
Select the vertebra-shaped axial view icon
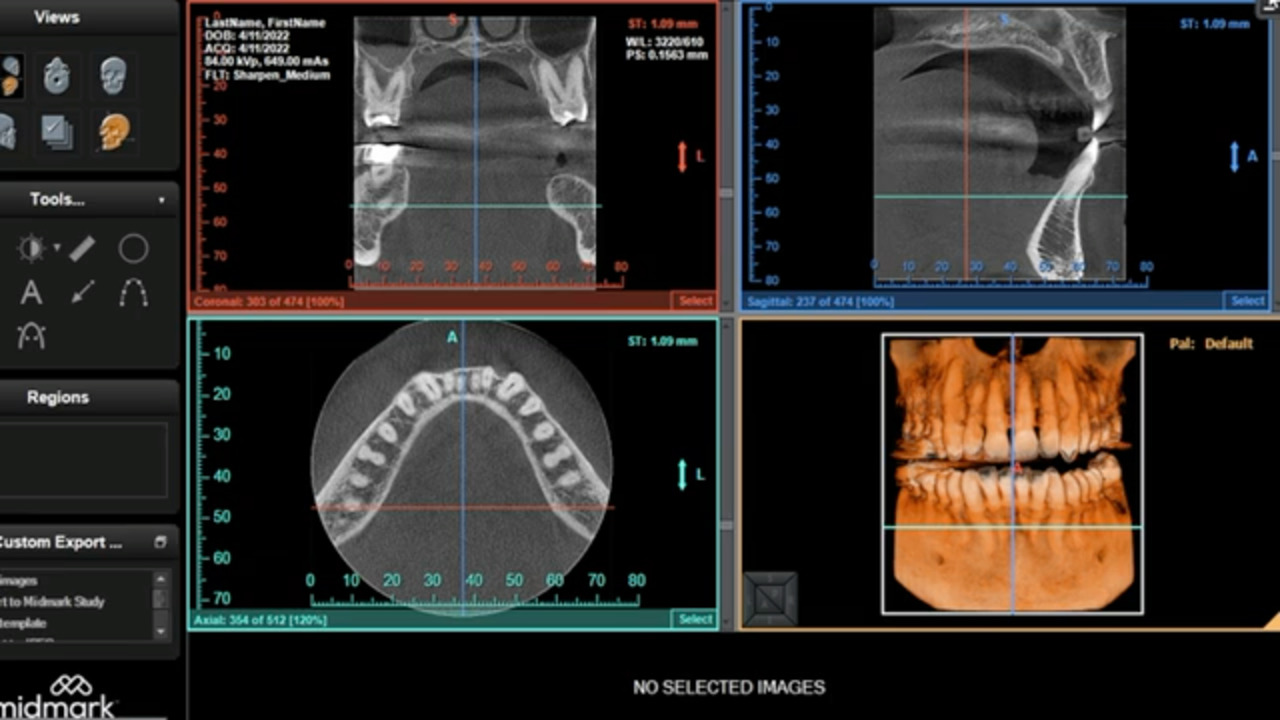pyautogui.click(x=56, y=76)
